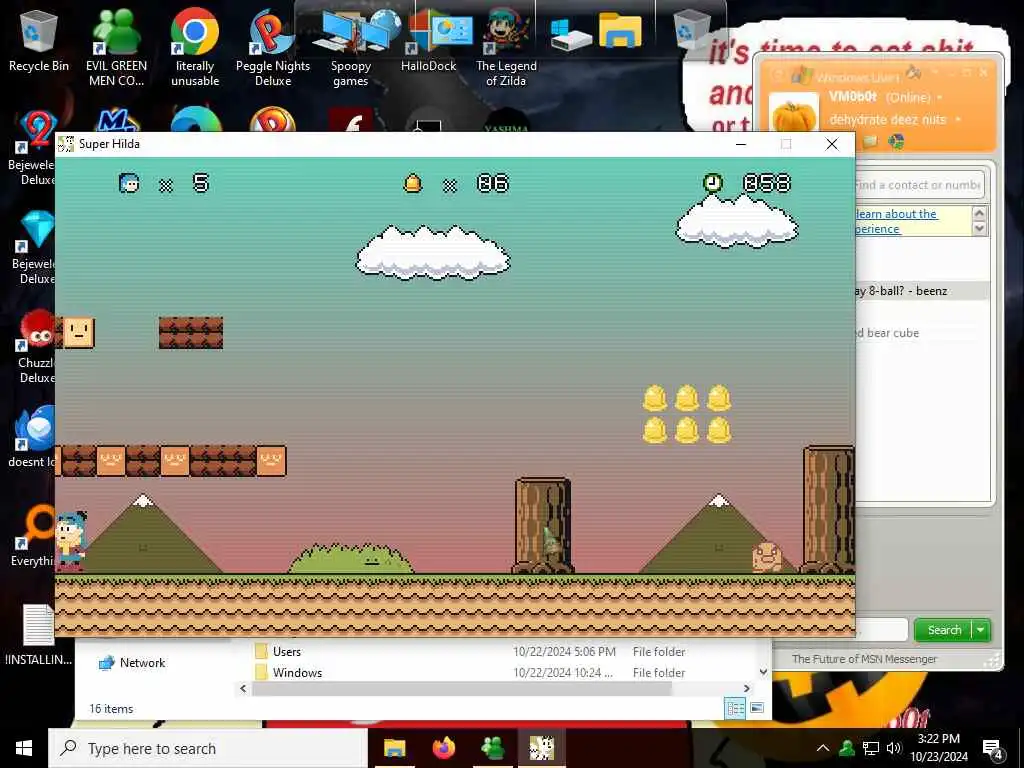Image resolution: width=1024 pixels, height=768 pixels.
Task: Open the 'learn about the' link in Messenger
Action: coord(896,214)
